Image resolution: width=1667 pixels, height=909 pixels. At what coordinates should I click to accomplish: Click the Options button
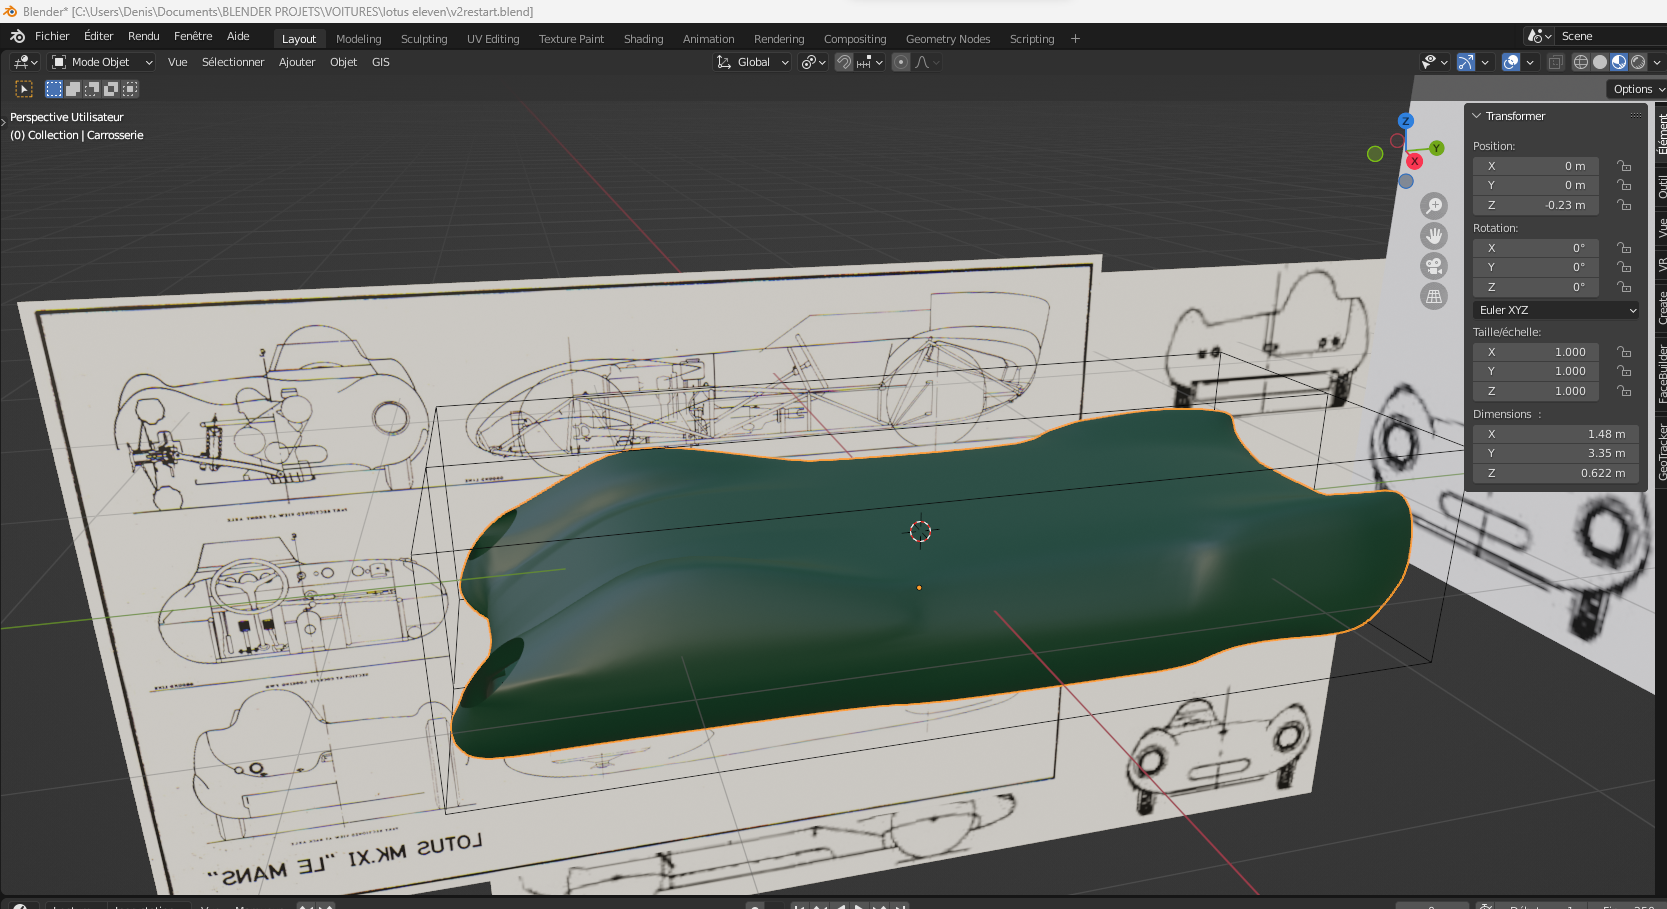click(1637, 89)
